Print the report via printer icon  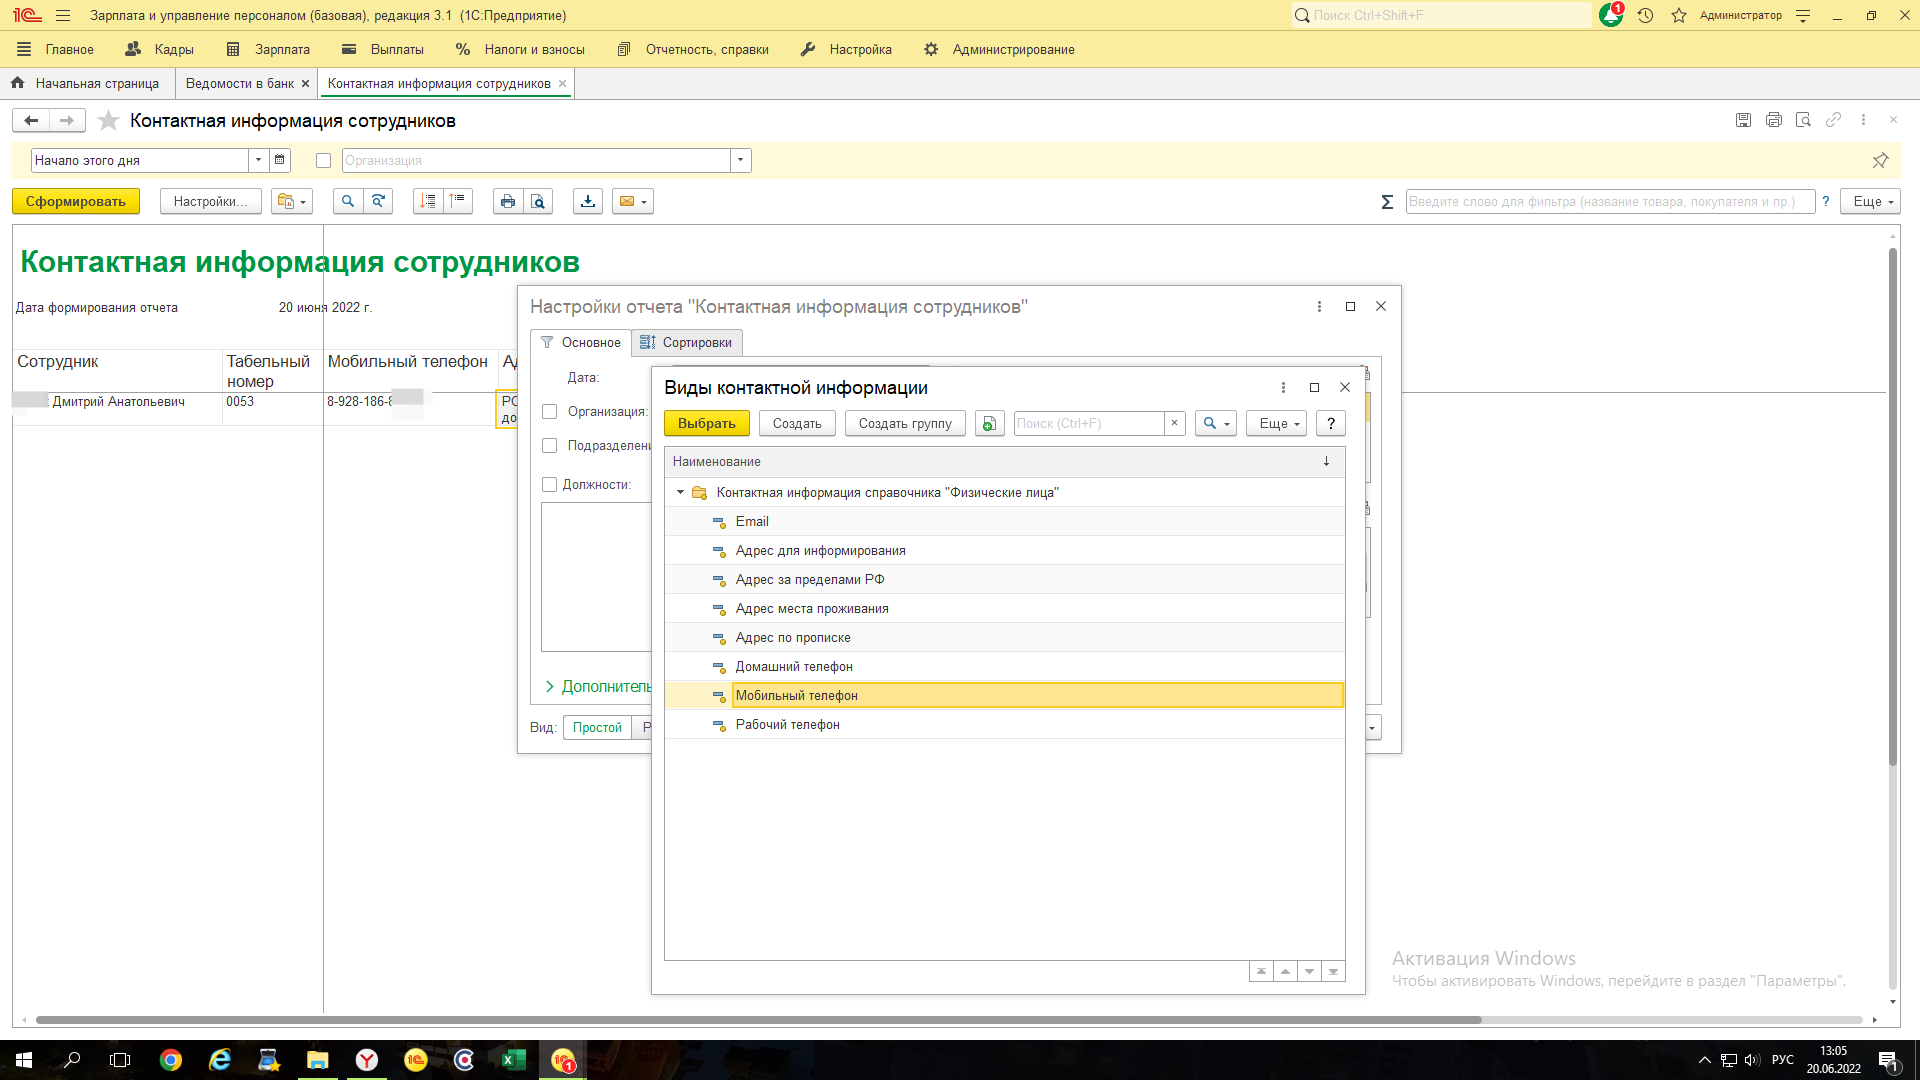[x=508, y=202]
